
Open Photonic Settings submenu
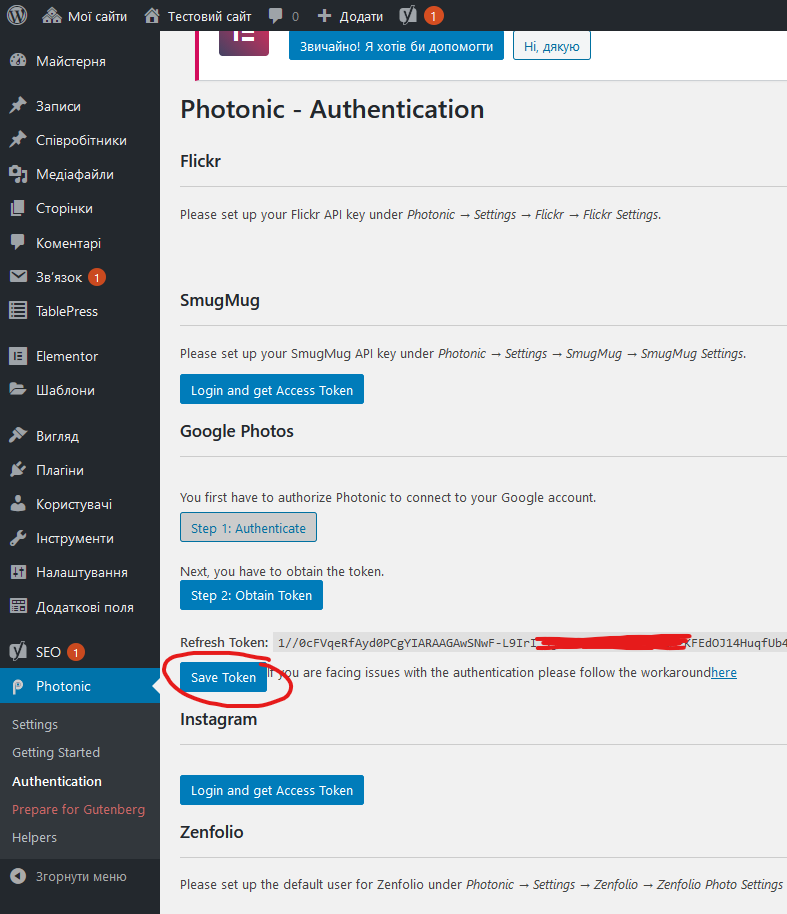(x=35, y=724)
